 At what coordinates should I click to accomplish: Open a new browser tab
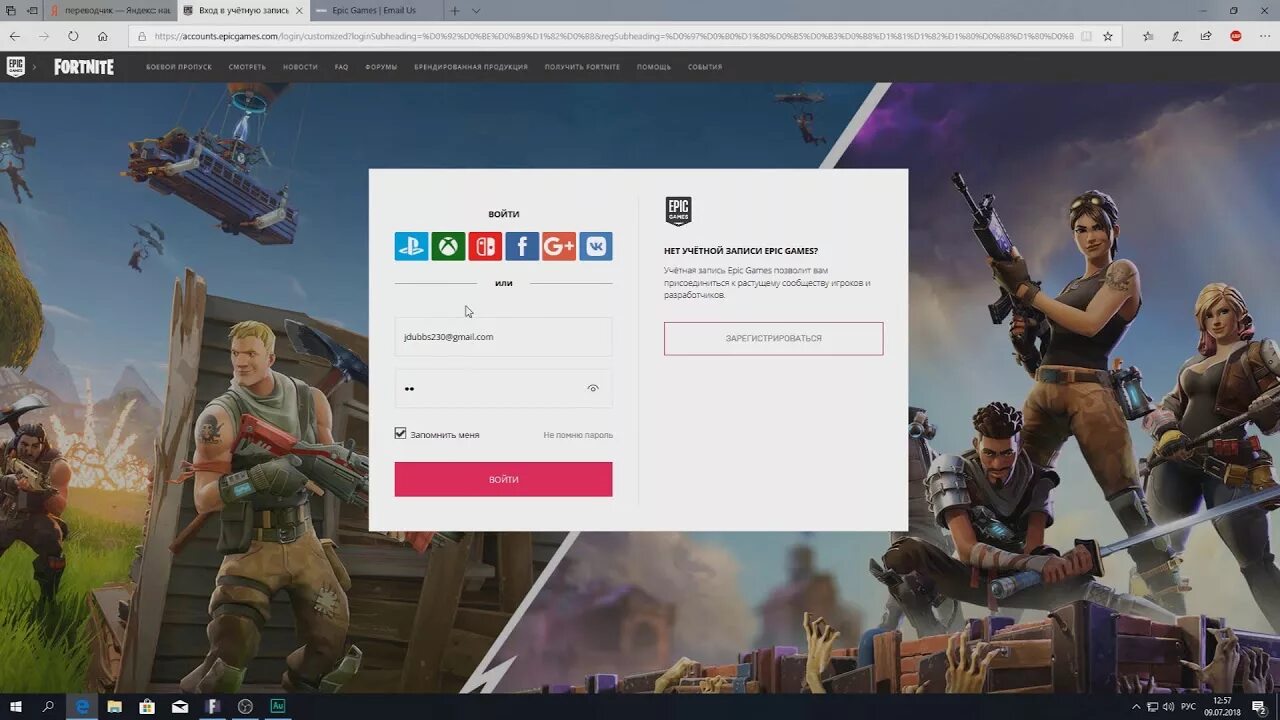[455, 10]
